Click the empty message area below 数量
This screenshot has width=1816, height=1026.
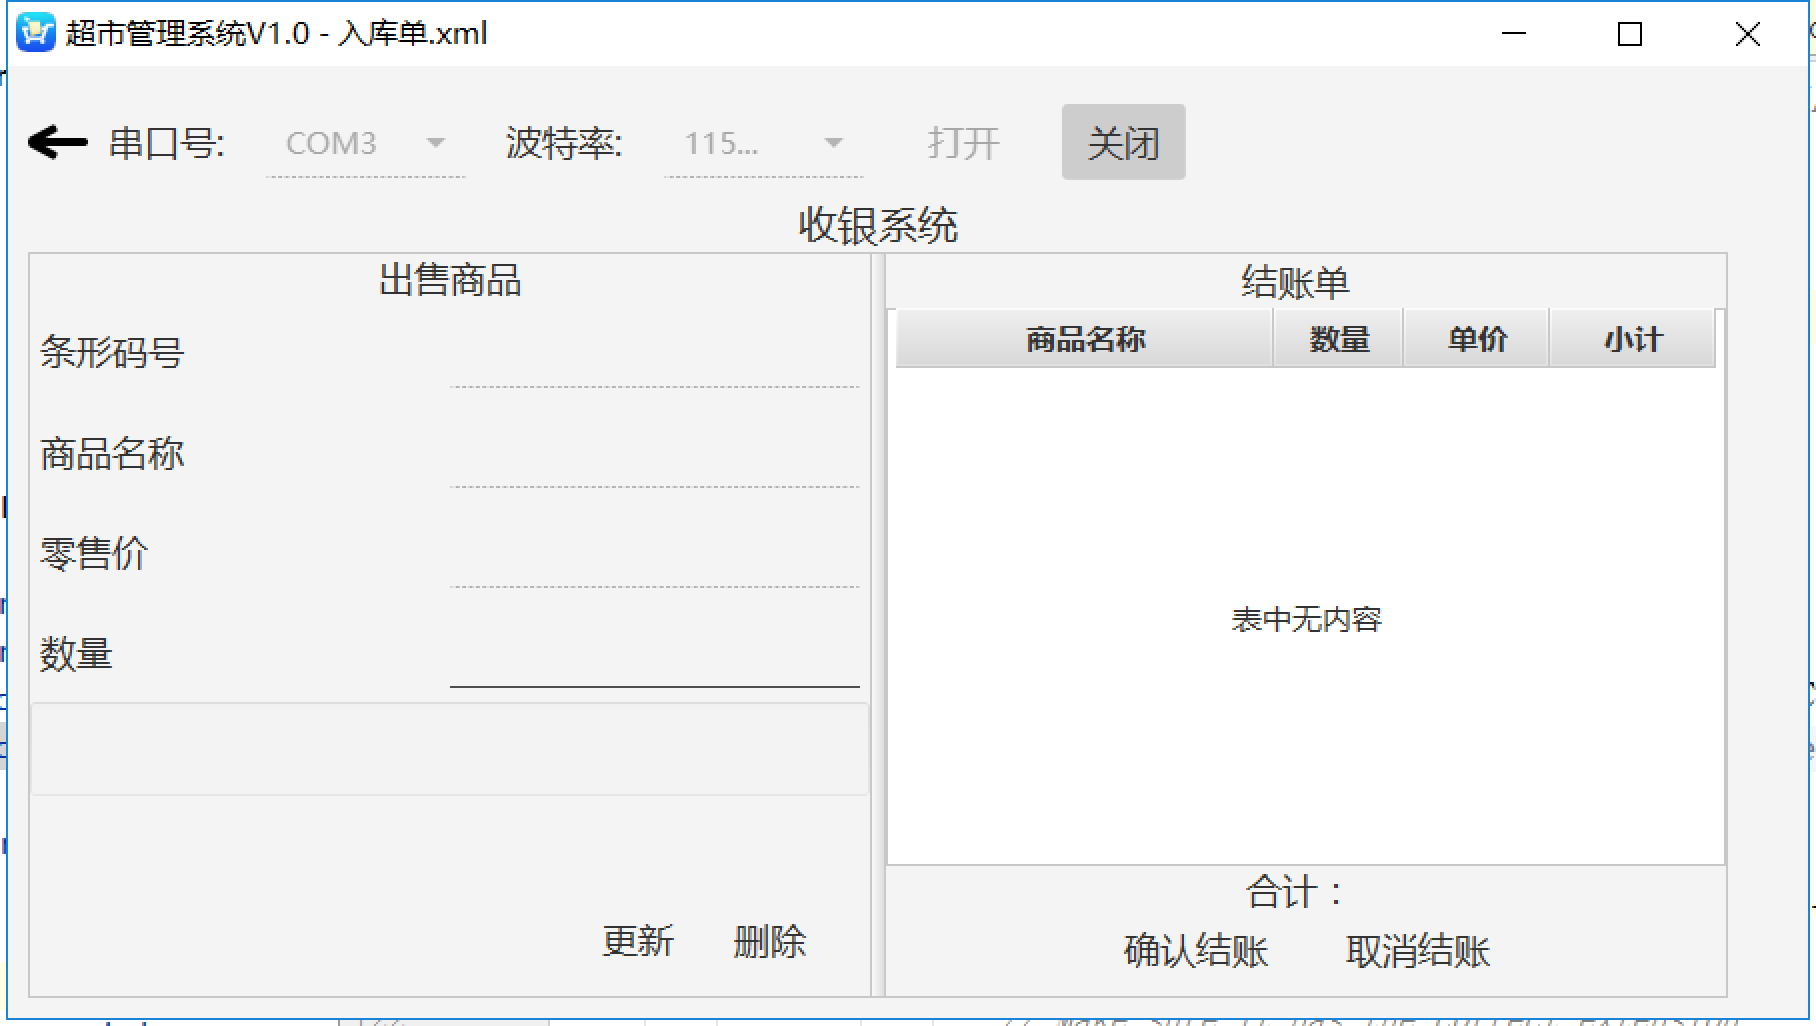(x=449, y=749)
